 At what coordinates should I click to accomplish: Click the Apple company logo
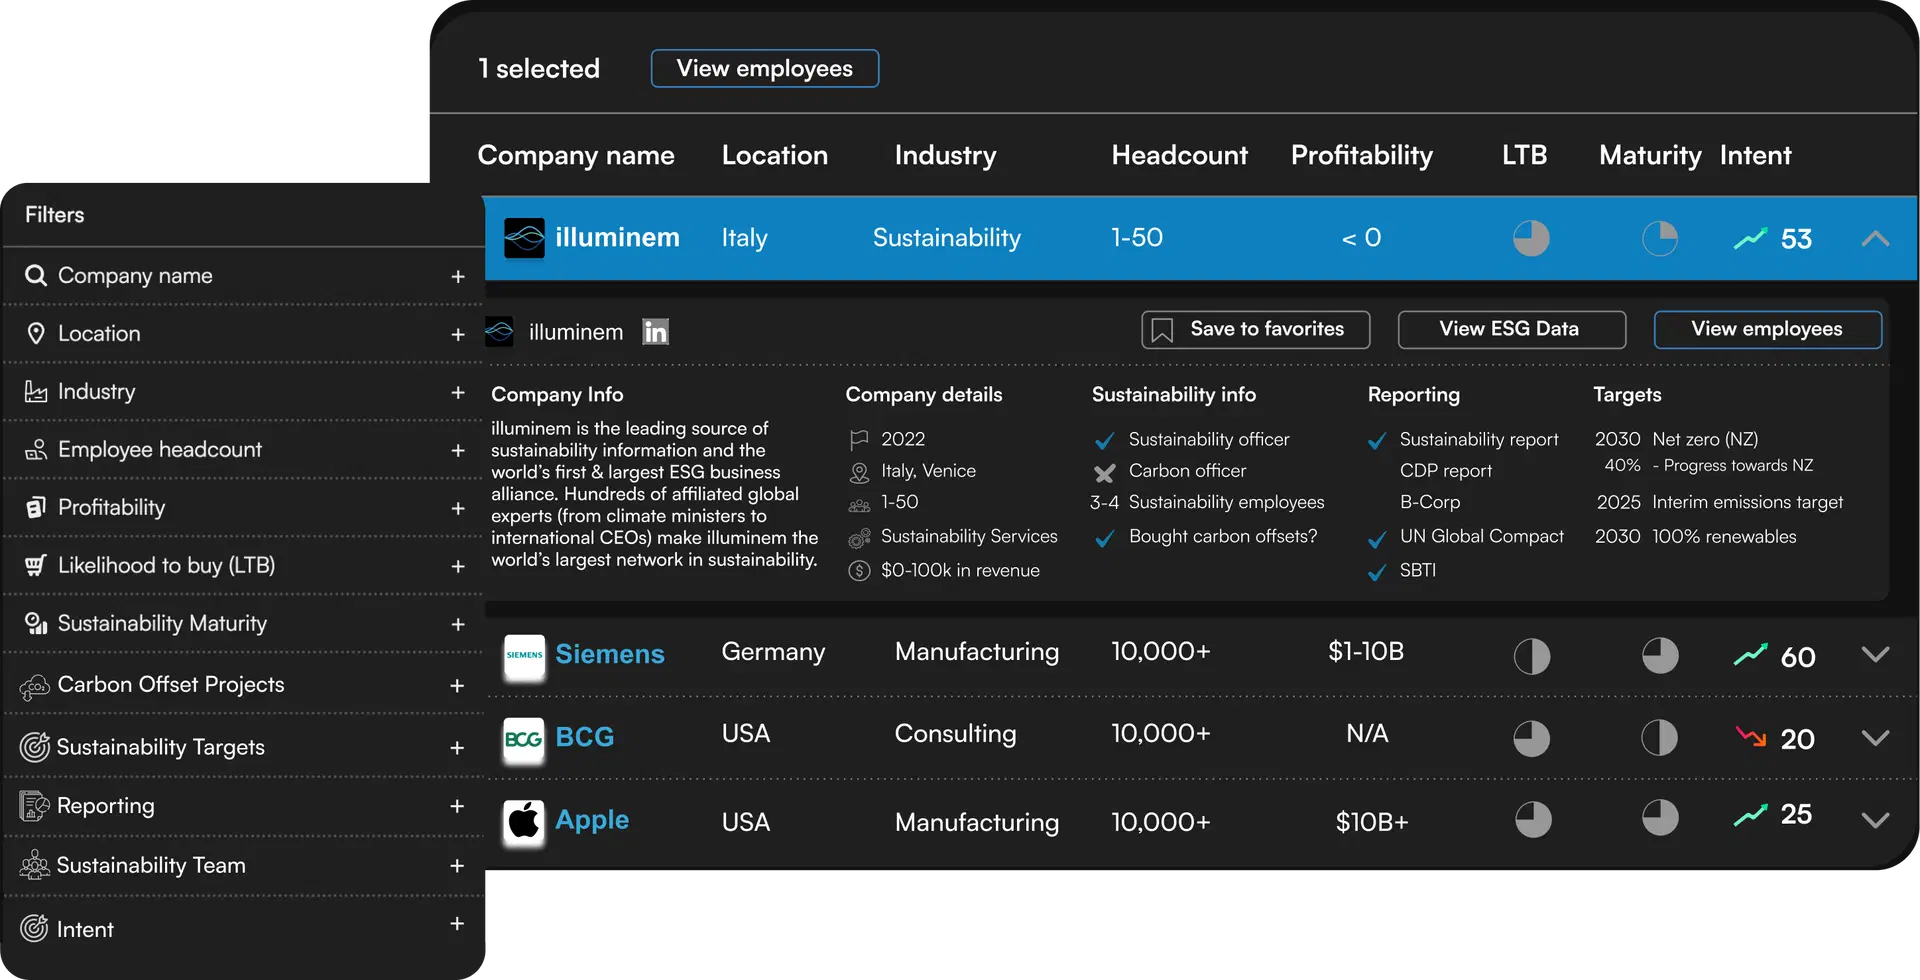click(524, 822)
